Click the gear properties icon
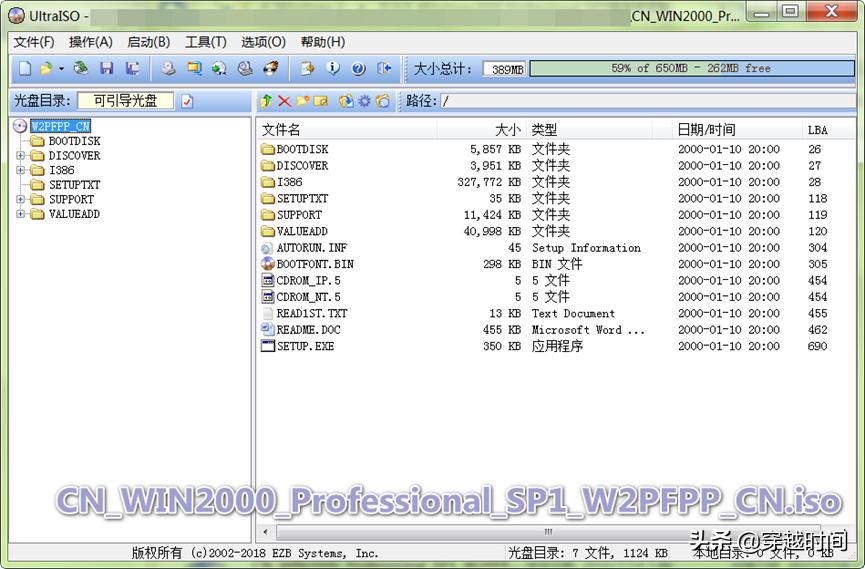Screen dimensions: 865x569 pyautogui.click(x=365, y=101)
